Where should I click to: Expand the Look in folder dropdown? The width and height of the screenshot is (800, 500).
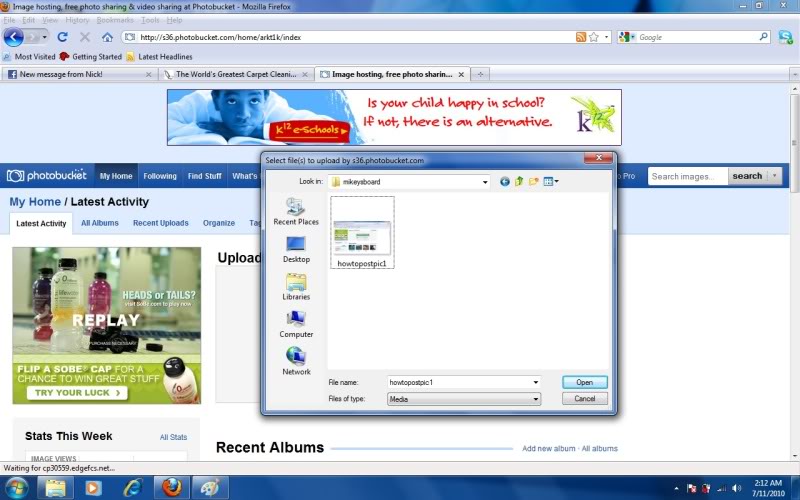click(x=484, y=182)
